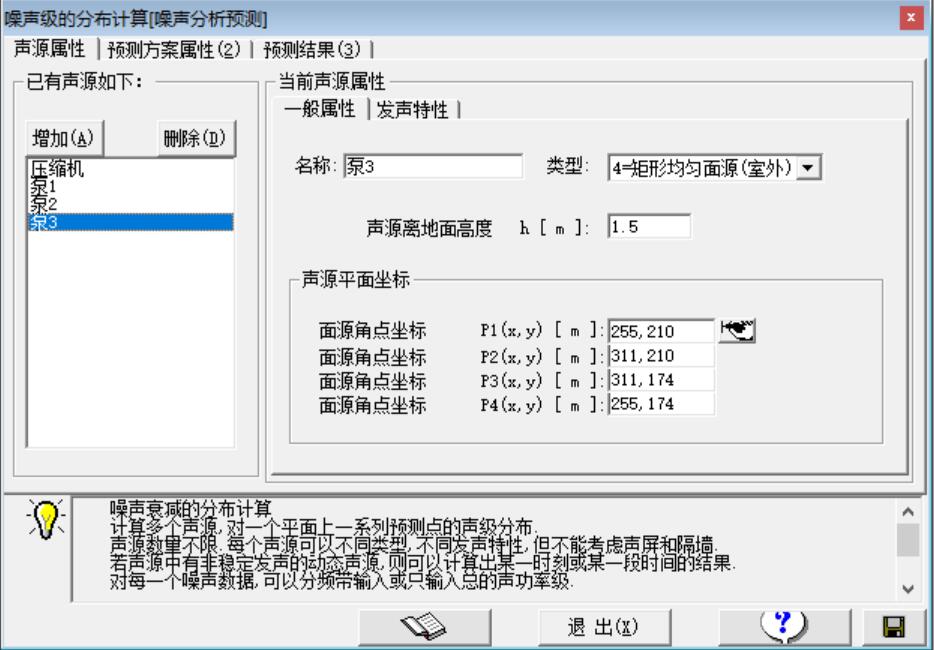The height and width of the screenshot is (650, 934).
Task: Click the question mark help icon
Action: [784, 627]
